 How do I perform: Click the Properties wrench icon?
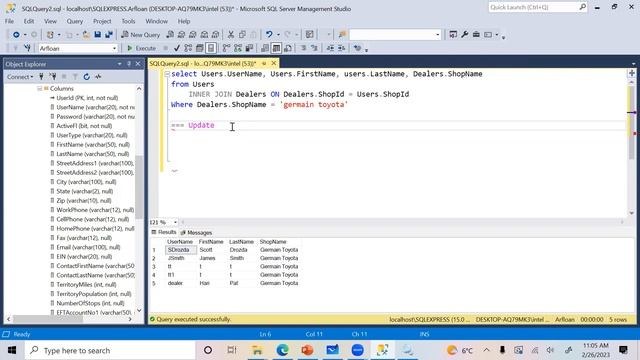point(464,35)
